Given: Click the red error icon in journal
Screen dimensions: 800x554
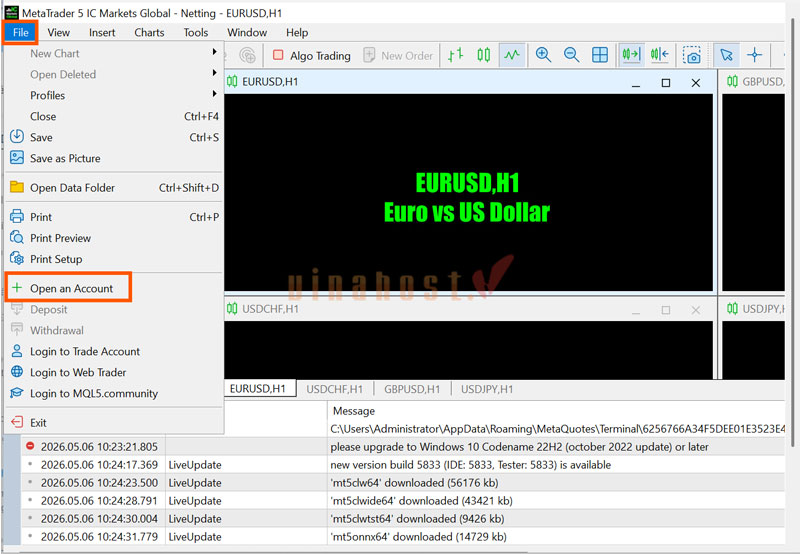Looking at the screenshot, I should click(x=30, y=446).
